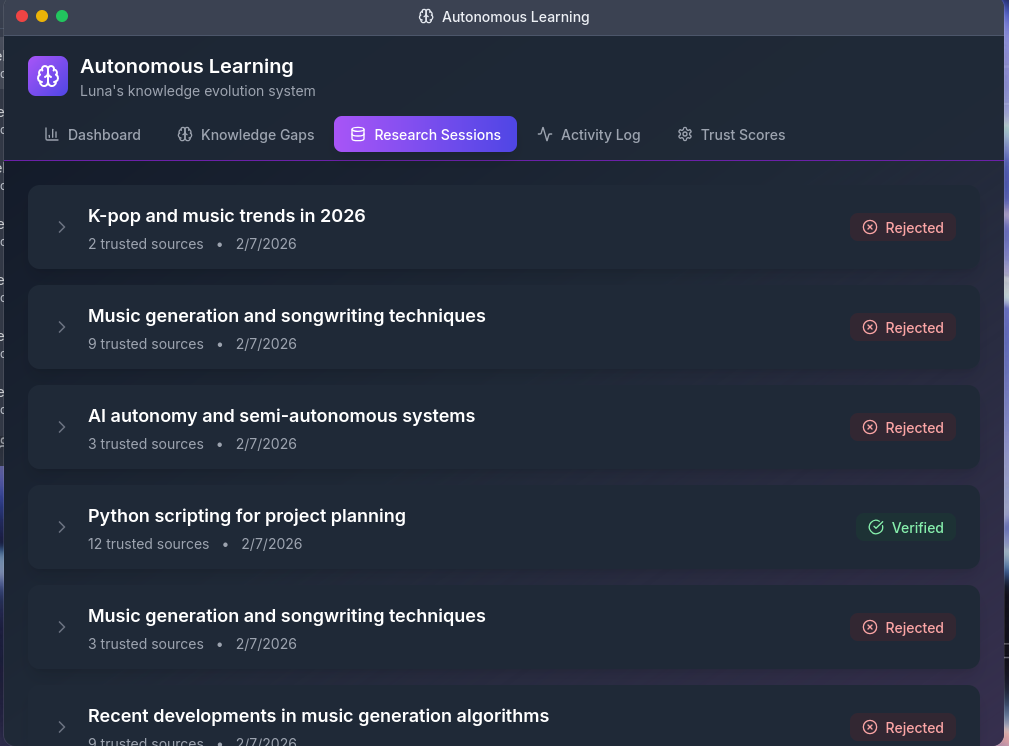Image resolution: width=1009 pixels, height=746 pixels.
Task: Open the Dashboard tab
Action: (93, 135)
